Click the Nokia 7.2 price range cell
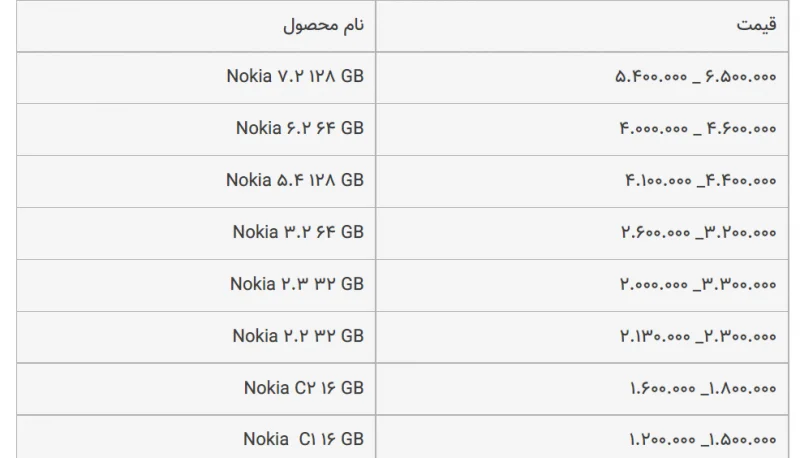The width and height of the screenshot is (800, 458). [x=582, y=78]
